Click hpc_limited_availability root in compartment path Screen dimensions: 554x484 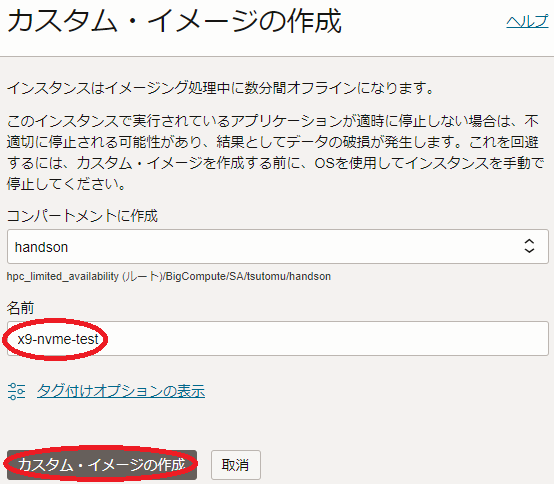[63, 276]
